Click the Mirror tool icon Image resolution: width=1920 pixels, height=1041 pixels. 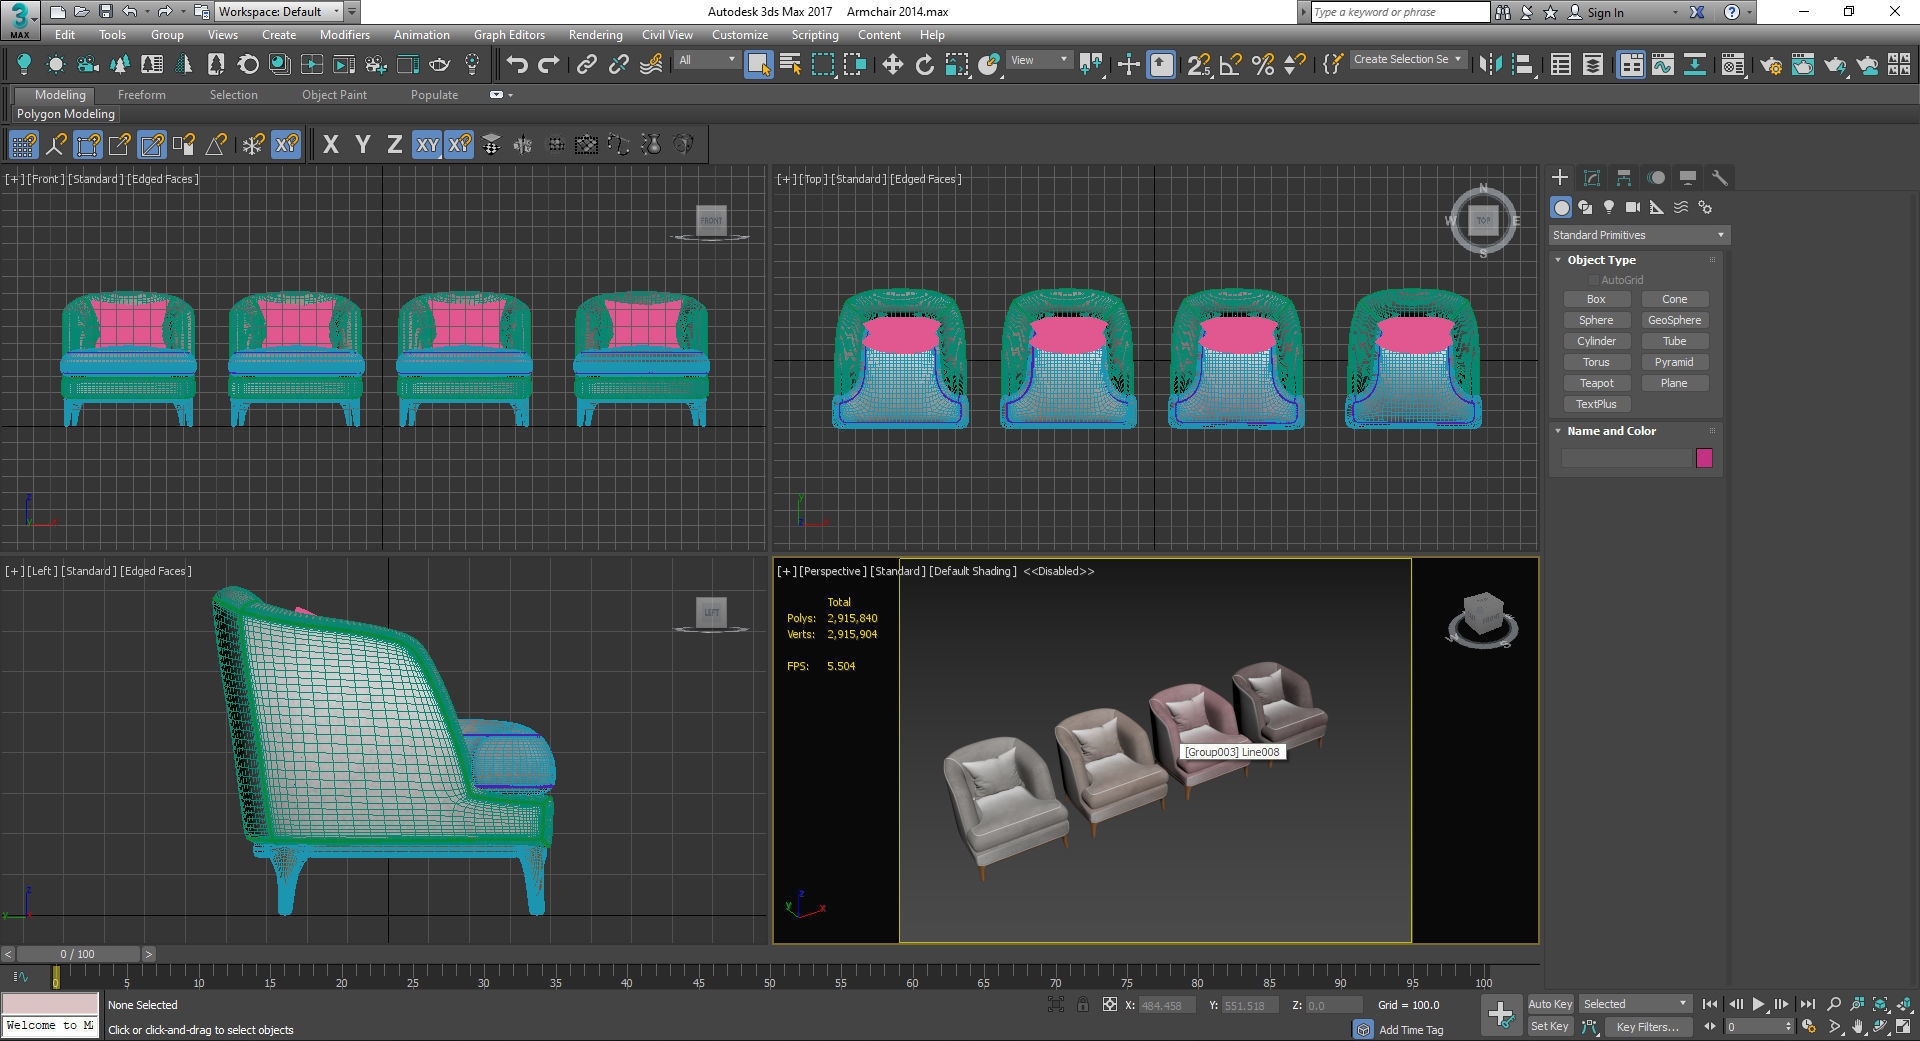coord(1490,65)
